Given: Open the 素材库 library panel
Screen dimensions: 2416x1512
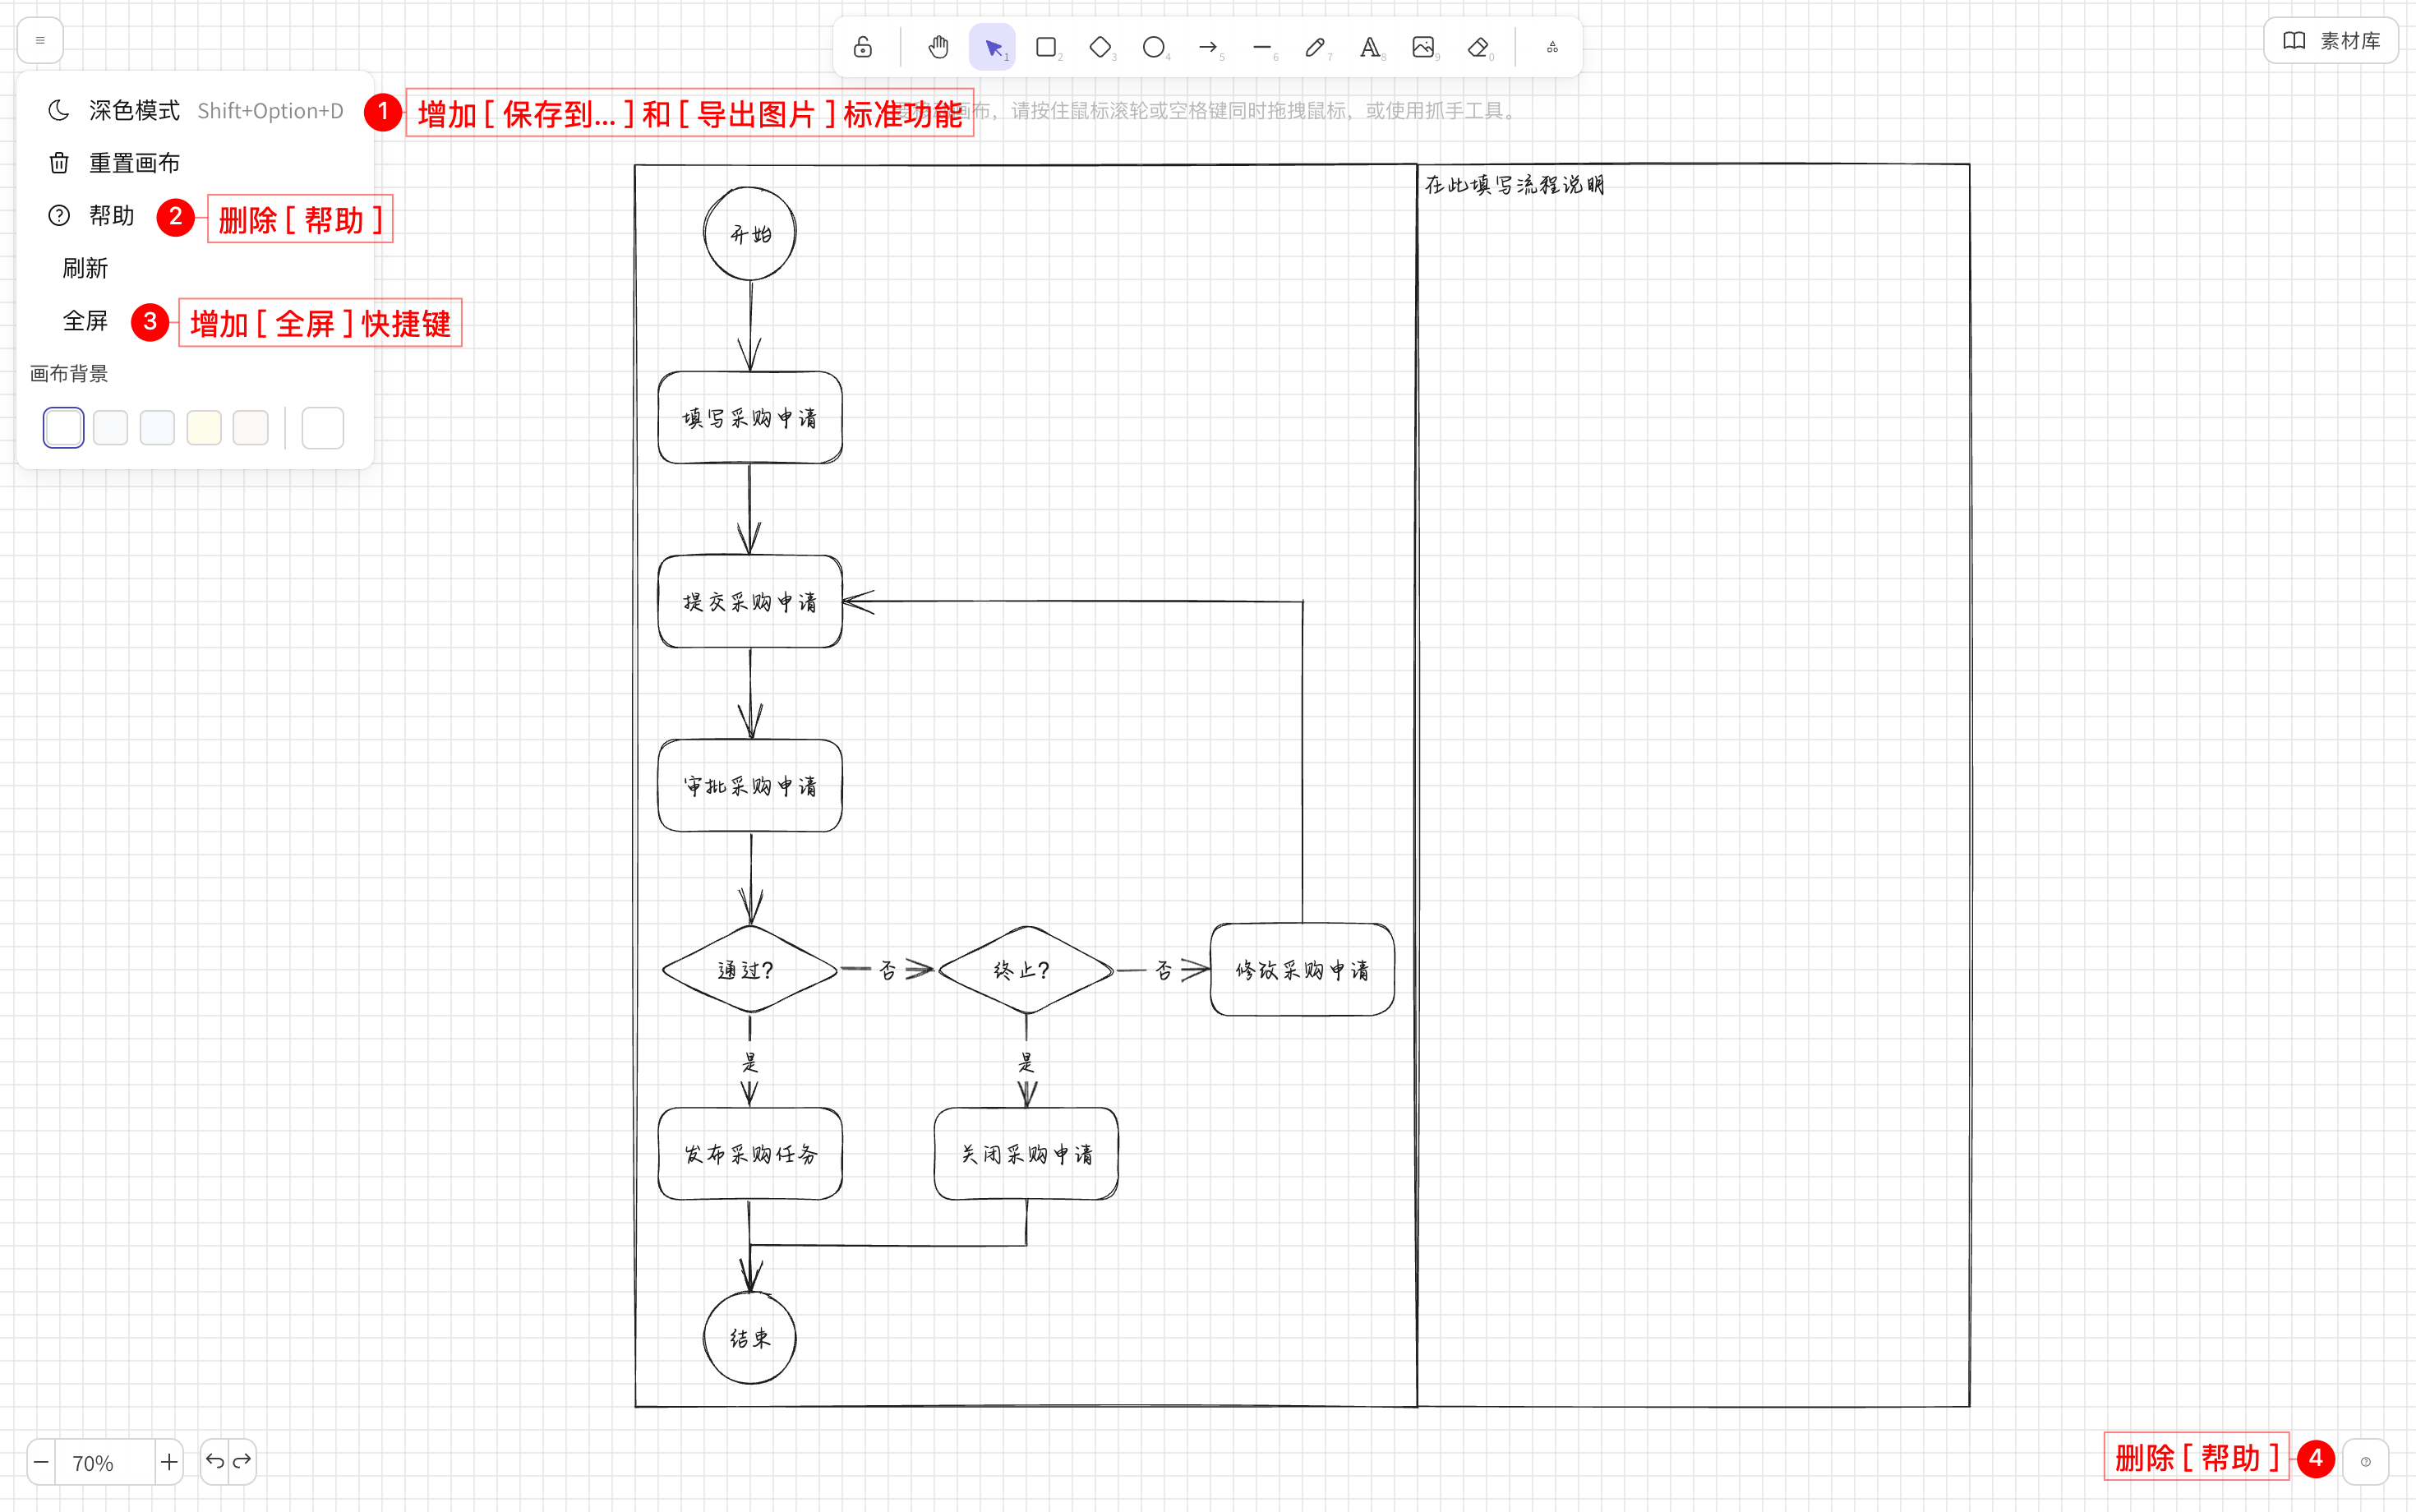Looking at the screenshot, I should 2330,40.
